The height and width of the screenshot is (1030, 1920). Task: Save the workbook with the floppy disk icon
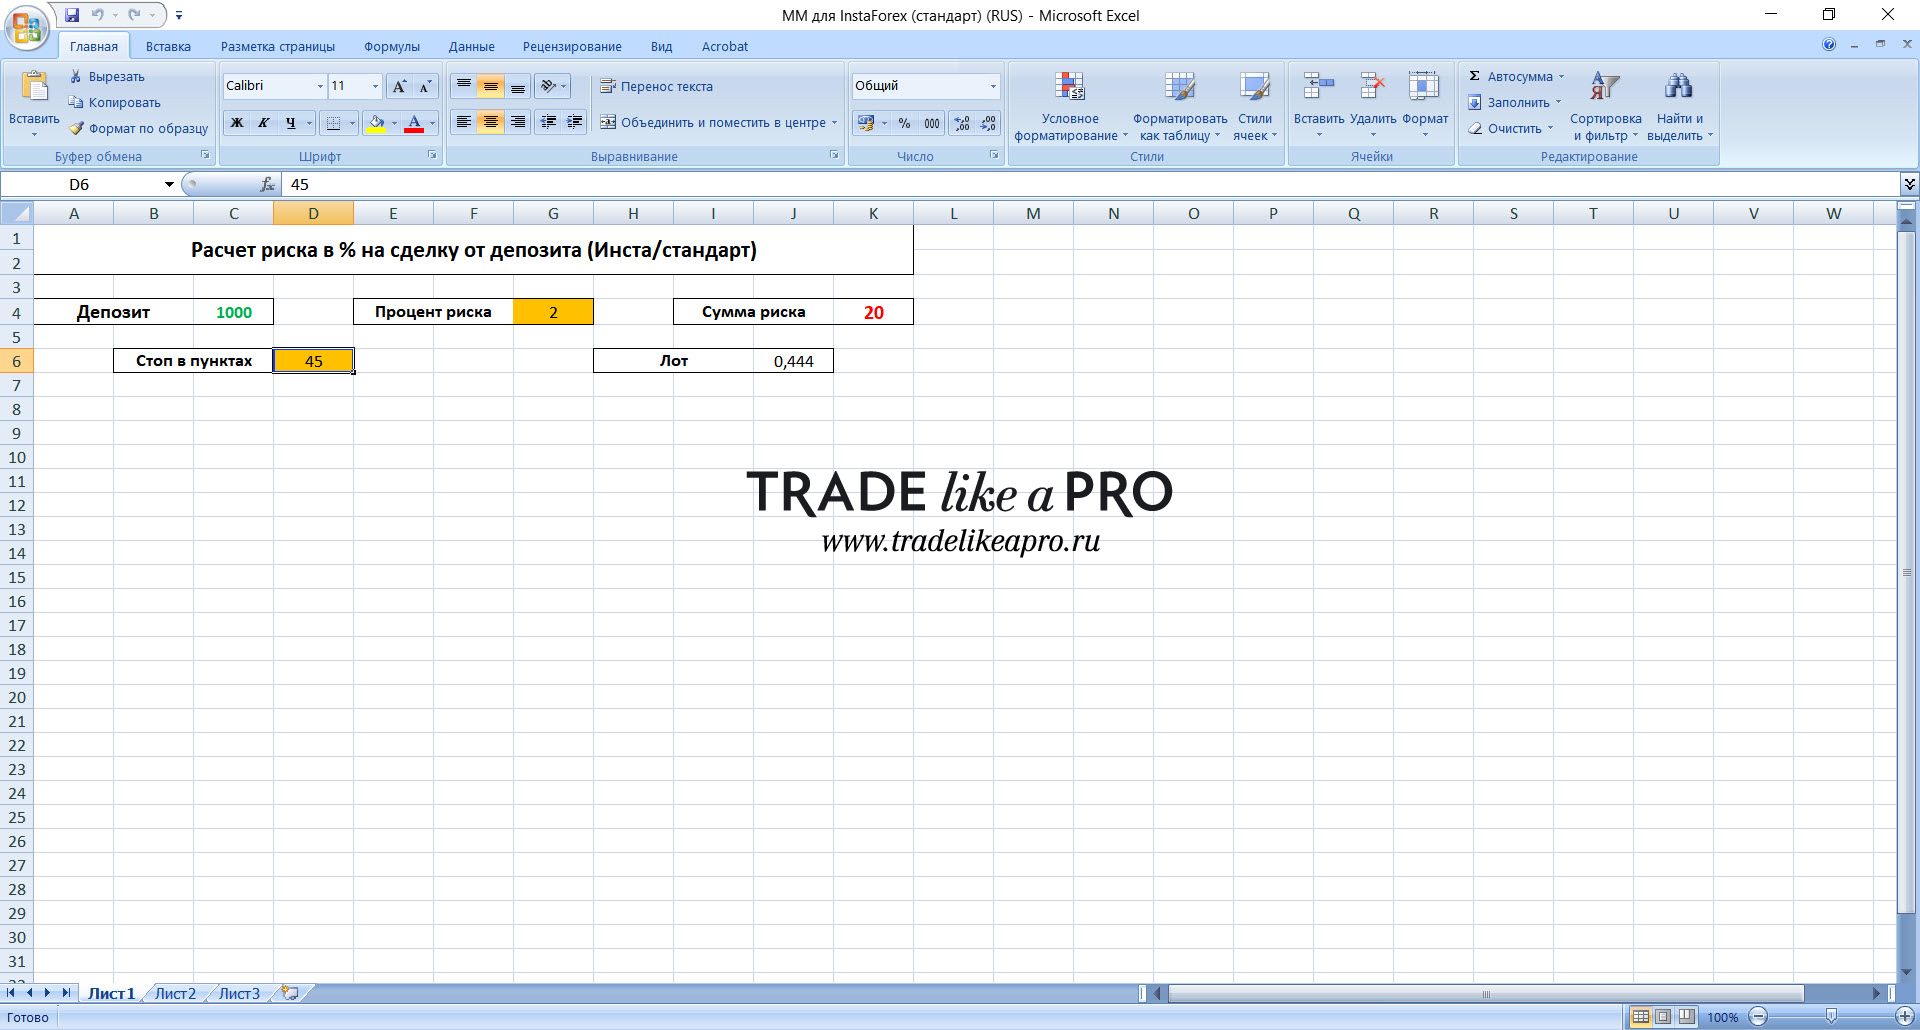(72, 15)
